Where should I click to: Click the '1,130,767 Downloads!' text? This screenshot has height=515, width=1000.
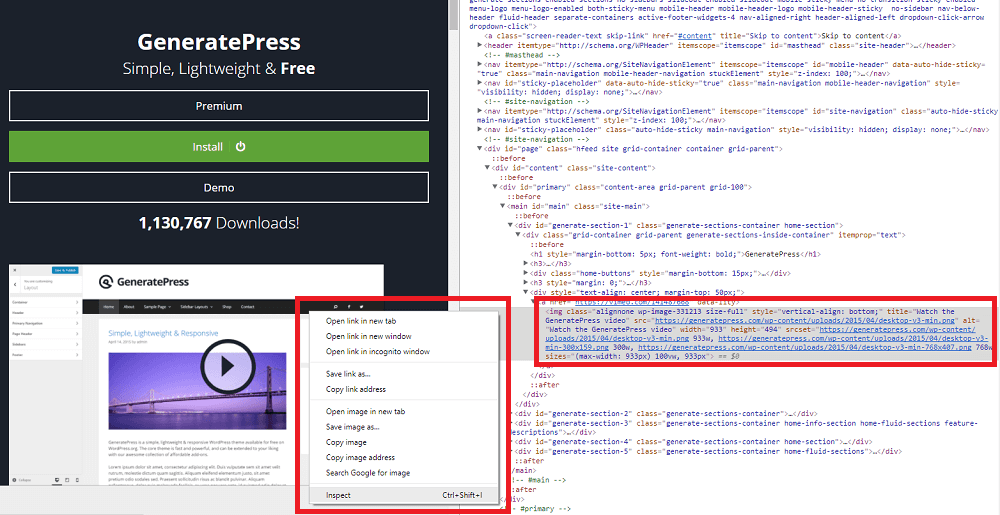coord(219,223)
